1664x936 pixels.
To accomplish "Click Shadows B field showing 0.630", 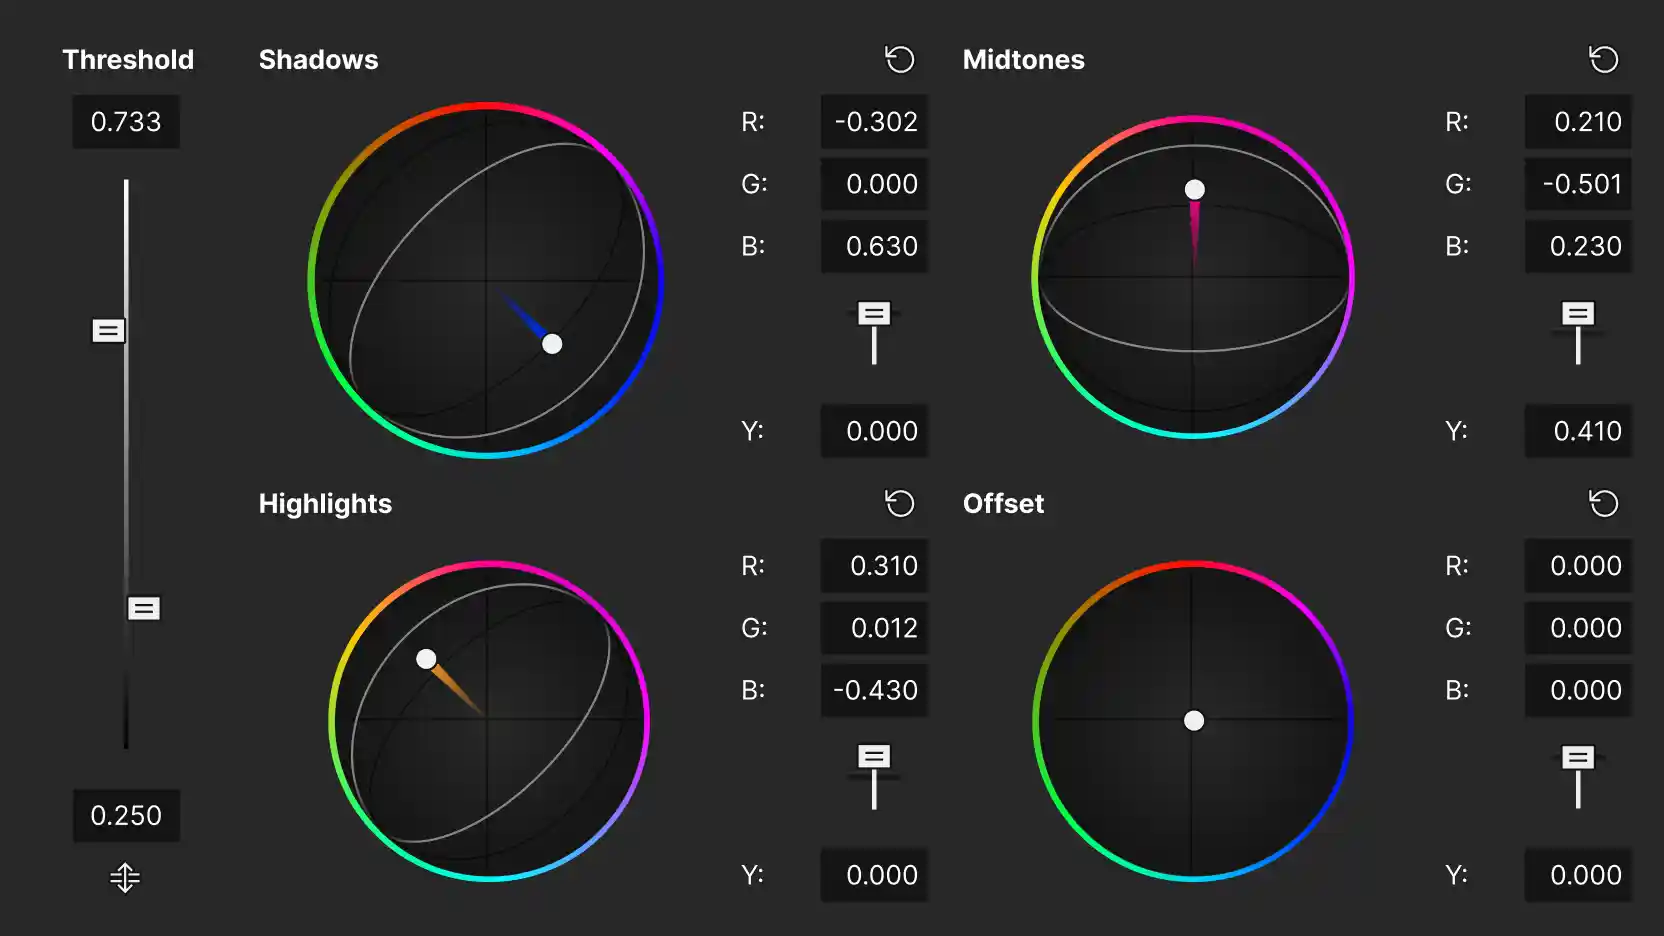I will pos(874,246).
